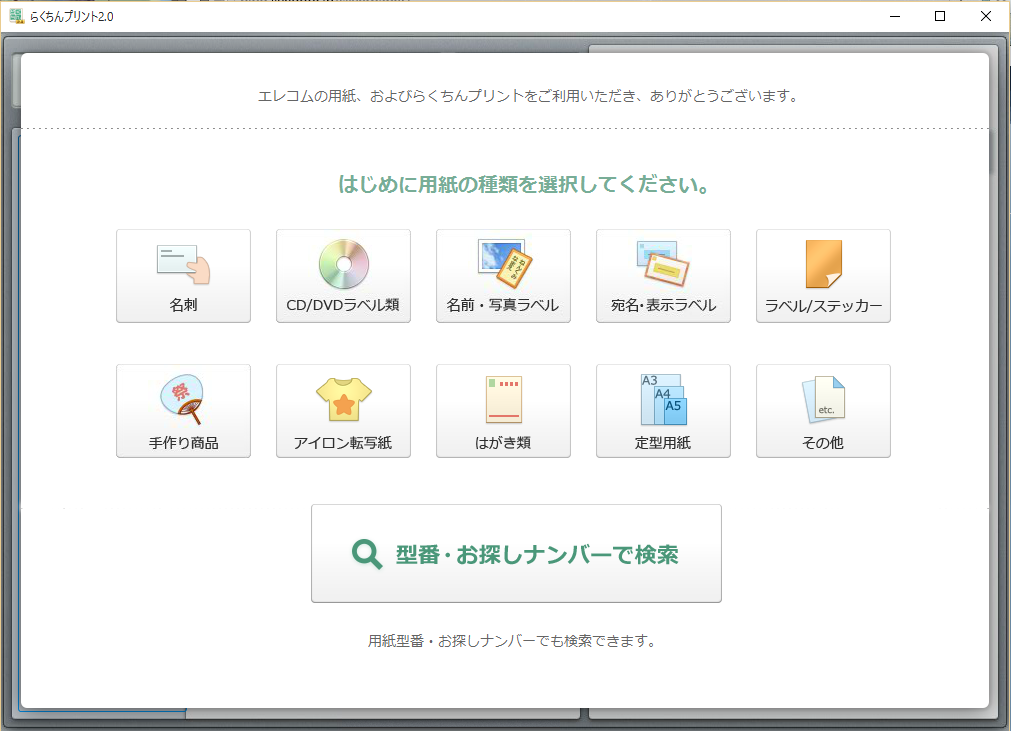The image size is (1011, 731).
Task: Select the 名刺 business card paper type
Action: pyautogui.click(x=183, y=276)
